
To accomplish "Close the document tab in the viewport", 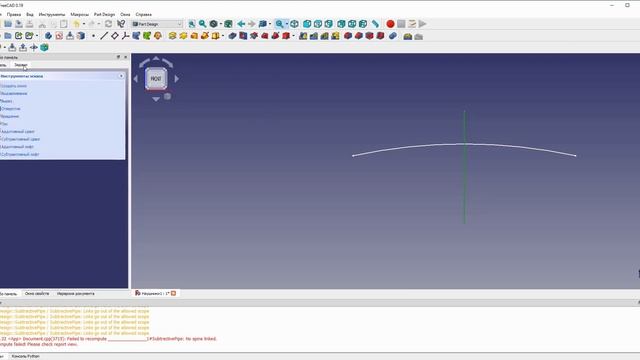I will [x=173, y=293].
